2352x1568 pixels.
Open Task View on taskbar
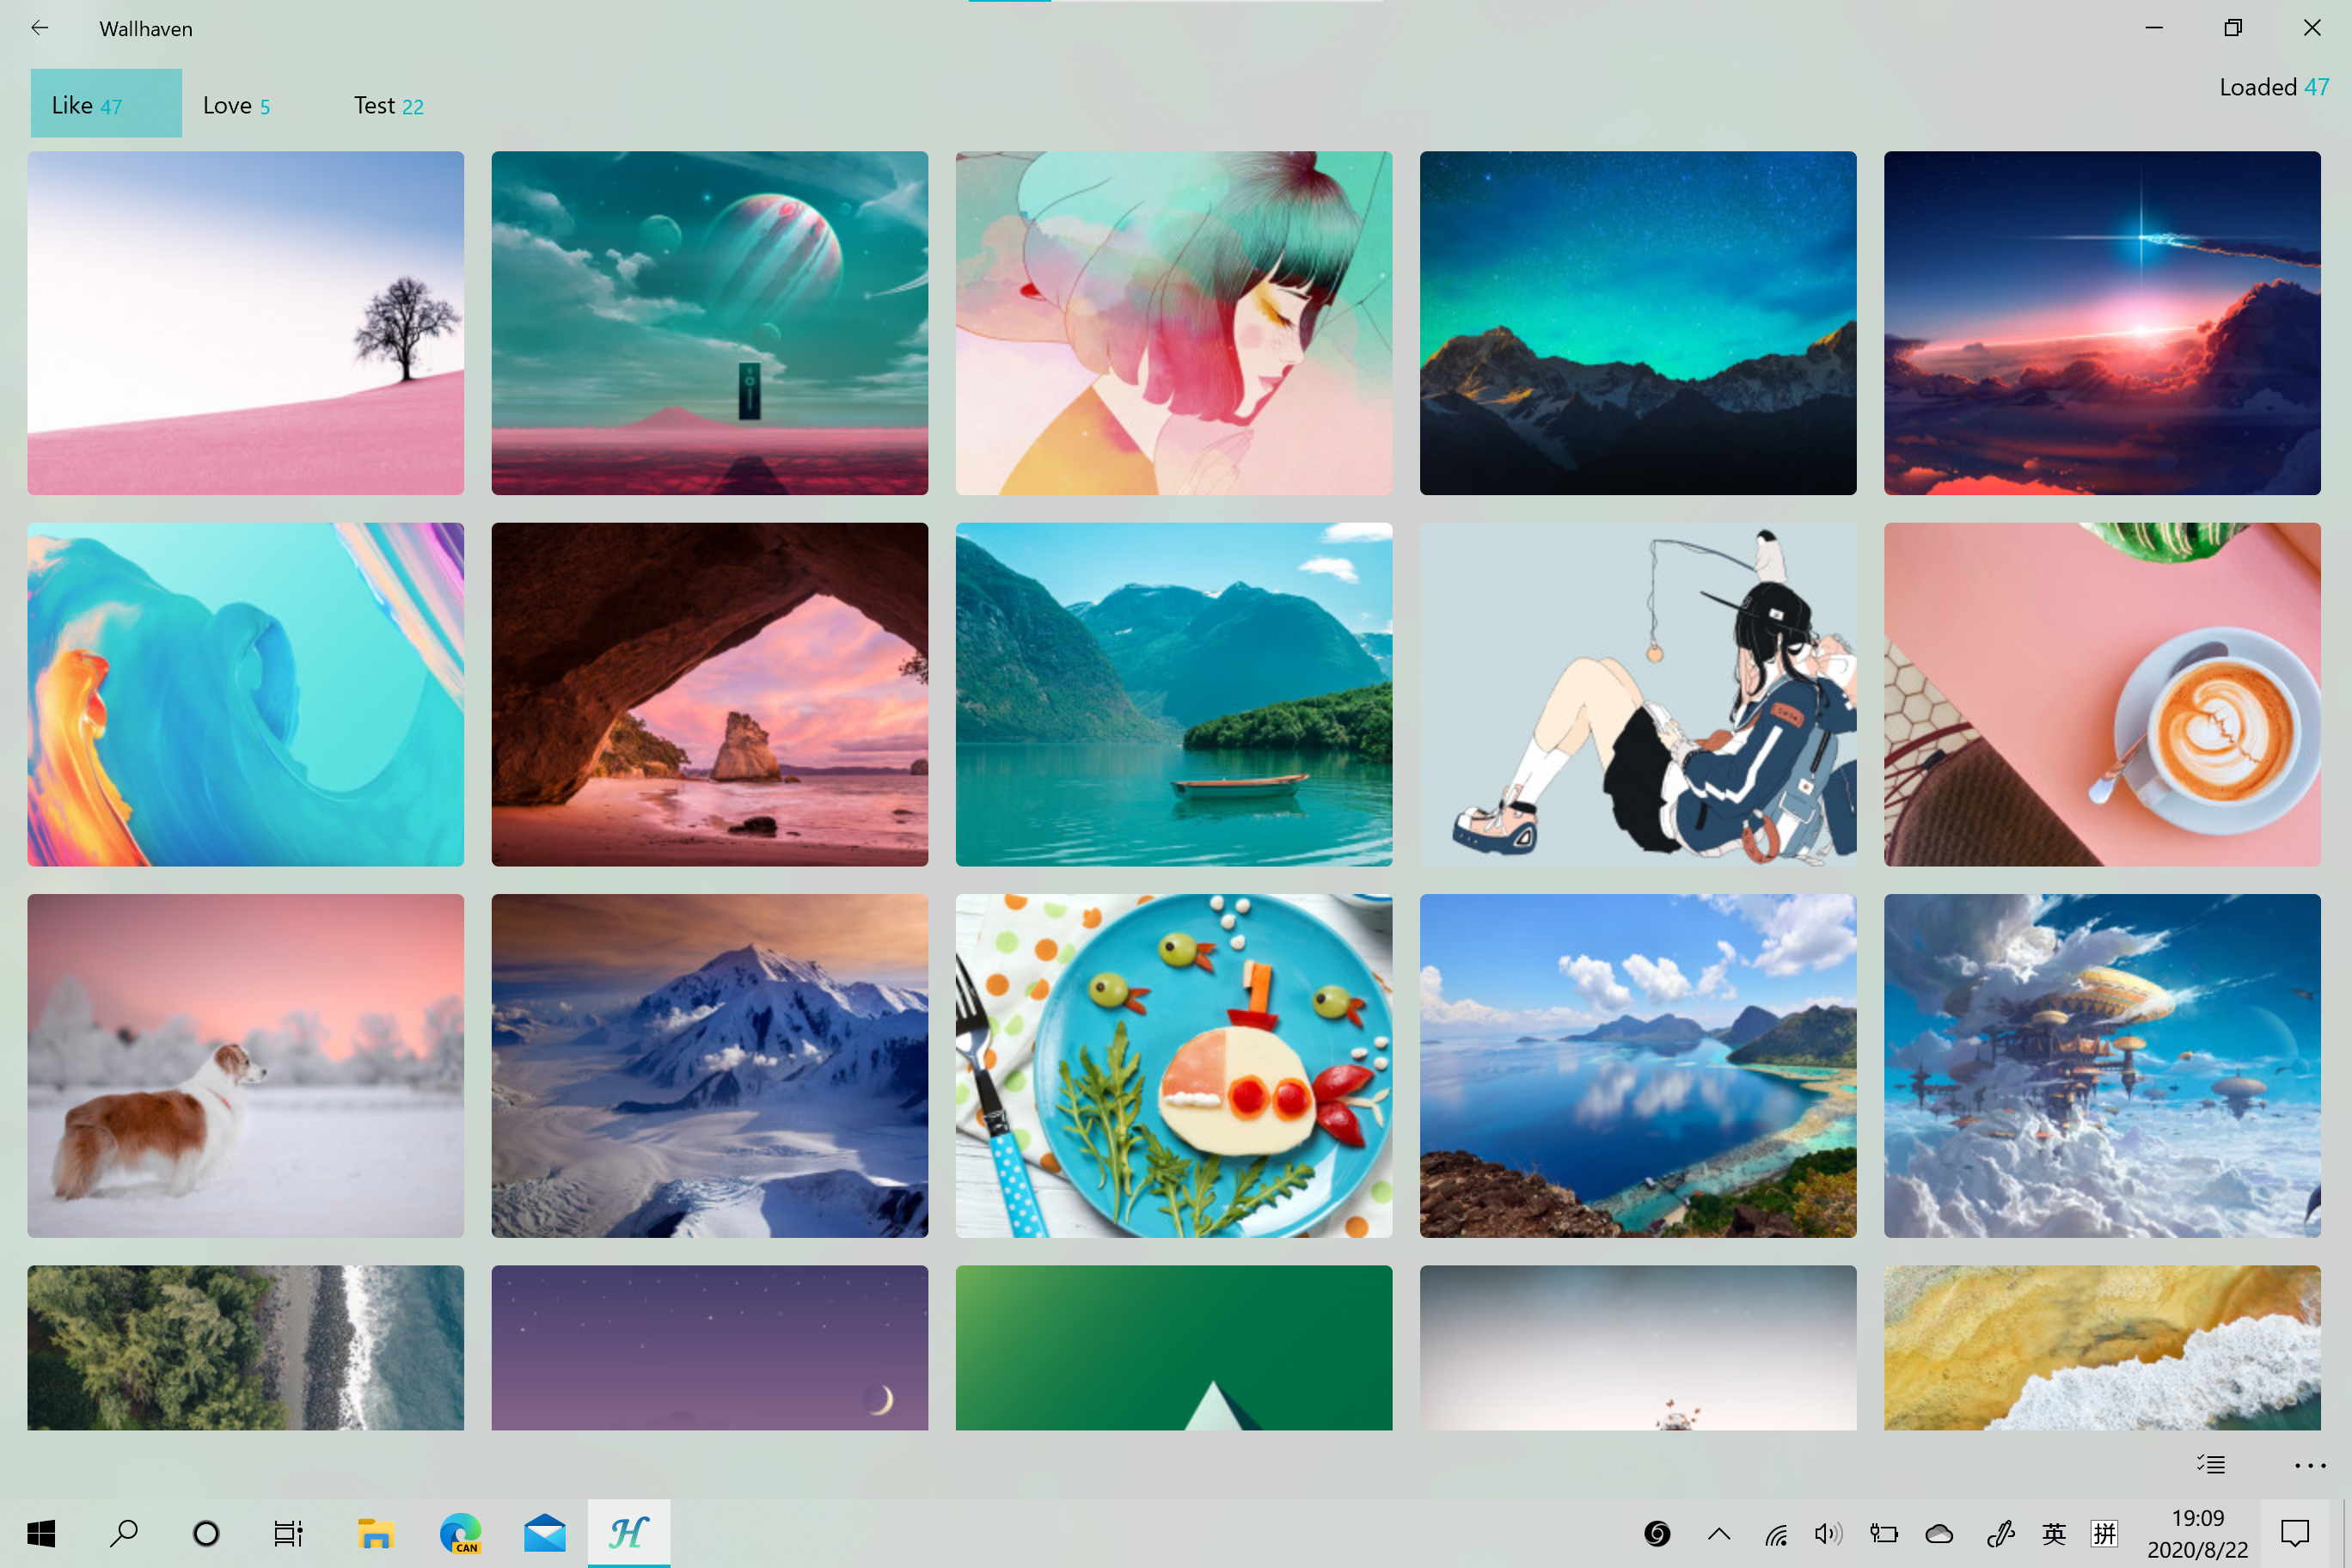click(288, 1533)
